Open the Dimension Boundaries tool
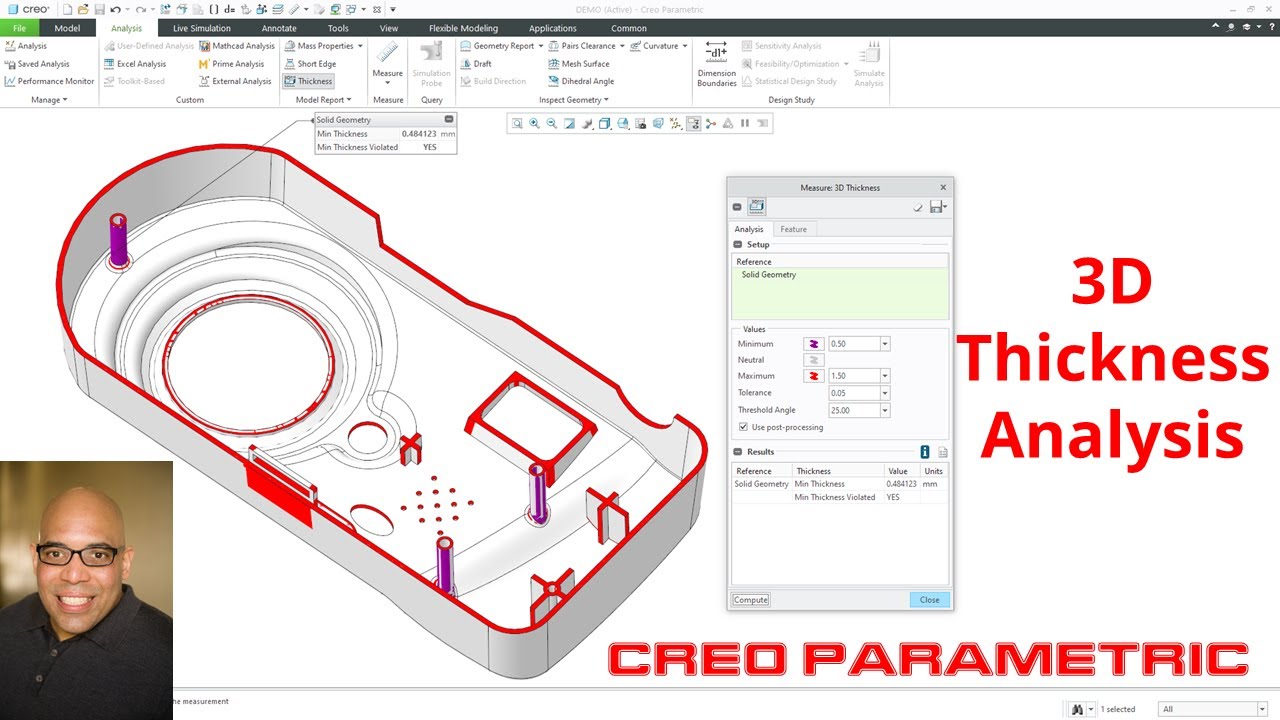The height and width of the screenshot is (720, 1280). point(717,64)
